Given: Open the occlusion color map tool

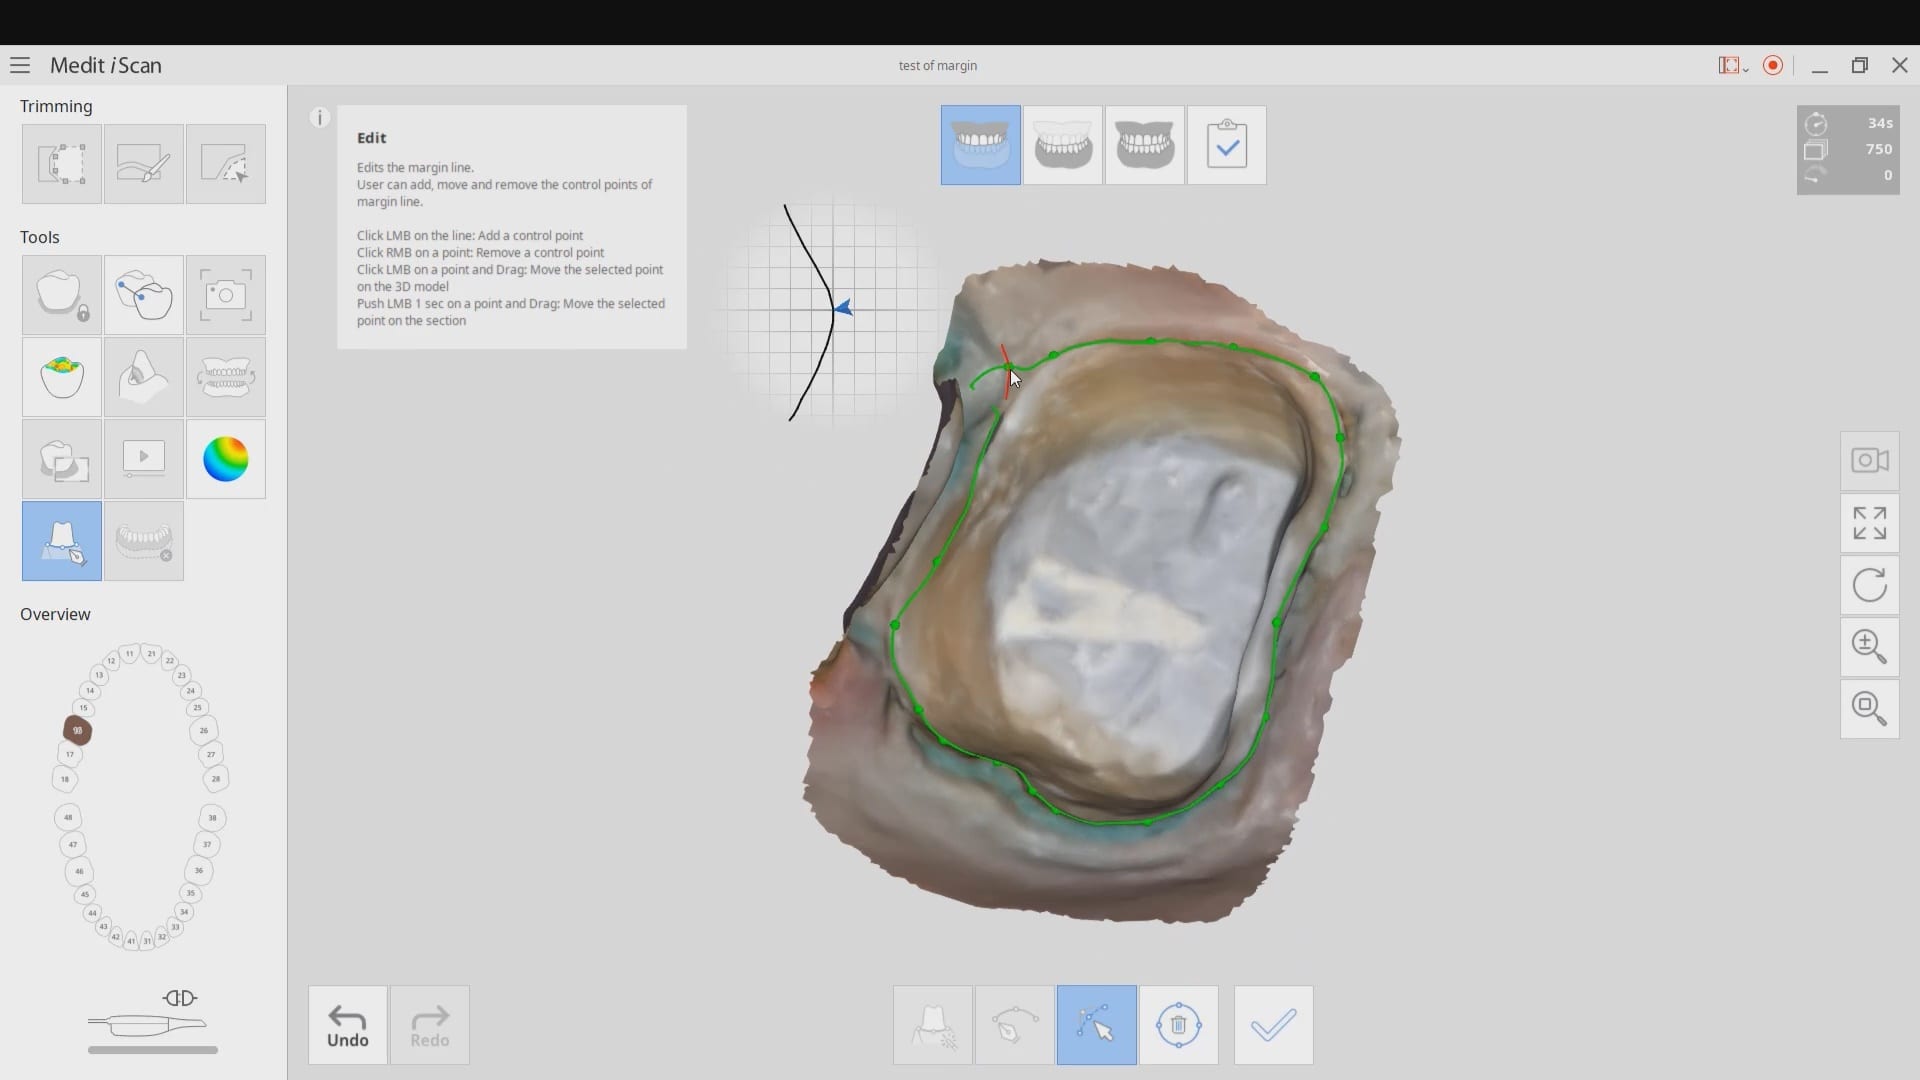Looking at the screenshot, I should tap(62, 377).
